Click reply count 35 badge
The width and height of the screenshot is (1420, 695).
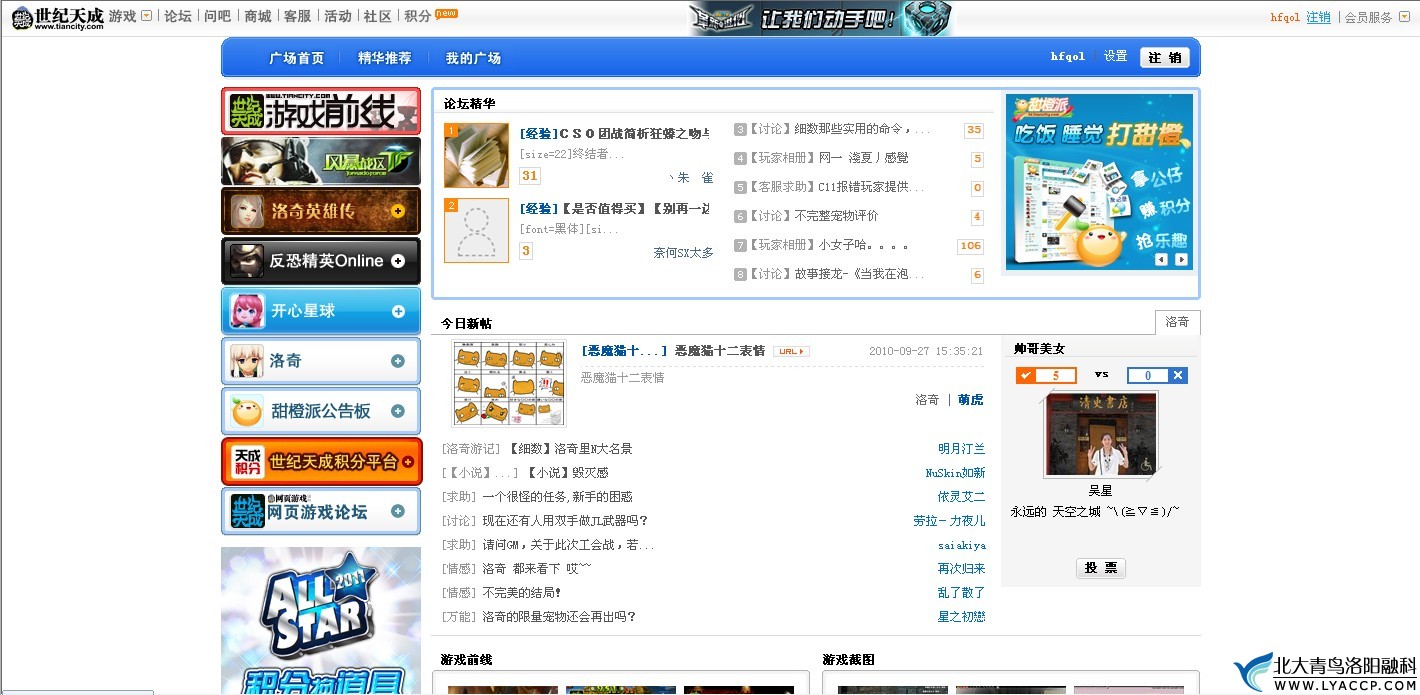[x=974, y=130]
